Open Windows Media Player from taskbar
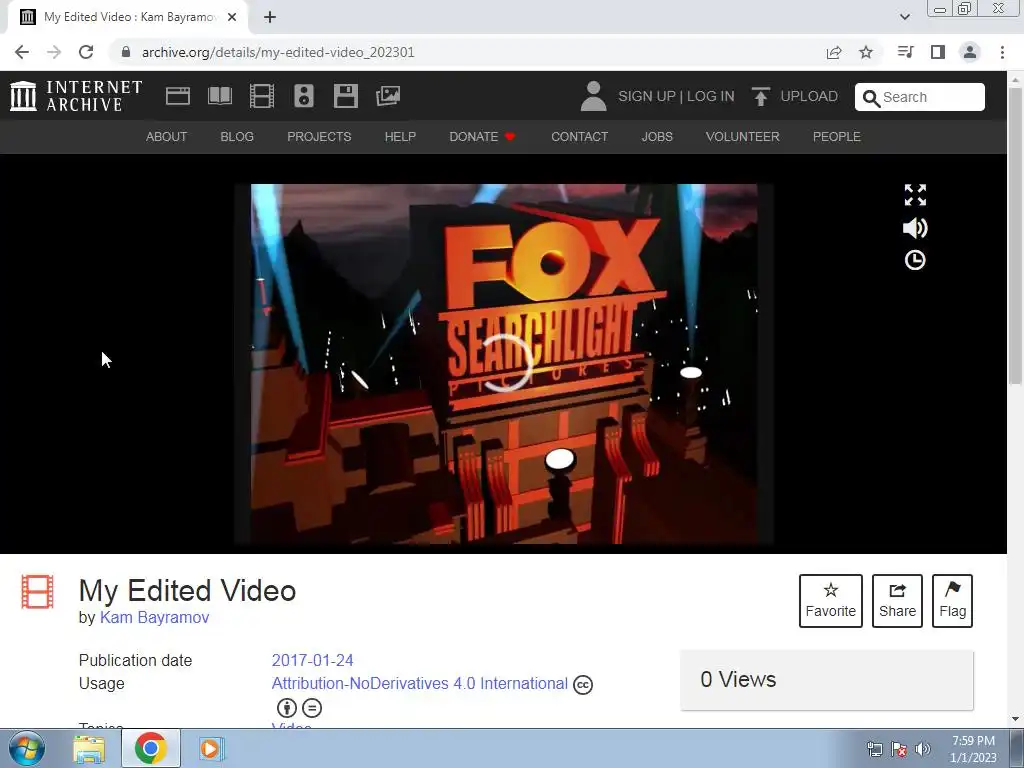This screenshot has width=1024, height=768. point(210,748)
